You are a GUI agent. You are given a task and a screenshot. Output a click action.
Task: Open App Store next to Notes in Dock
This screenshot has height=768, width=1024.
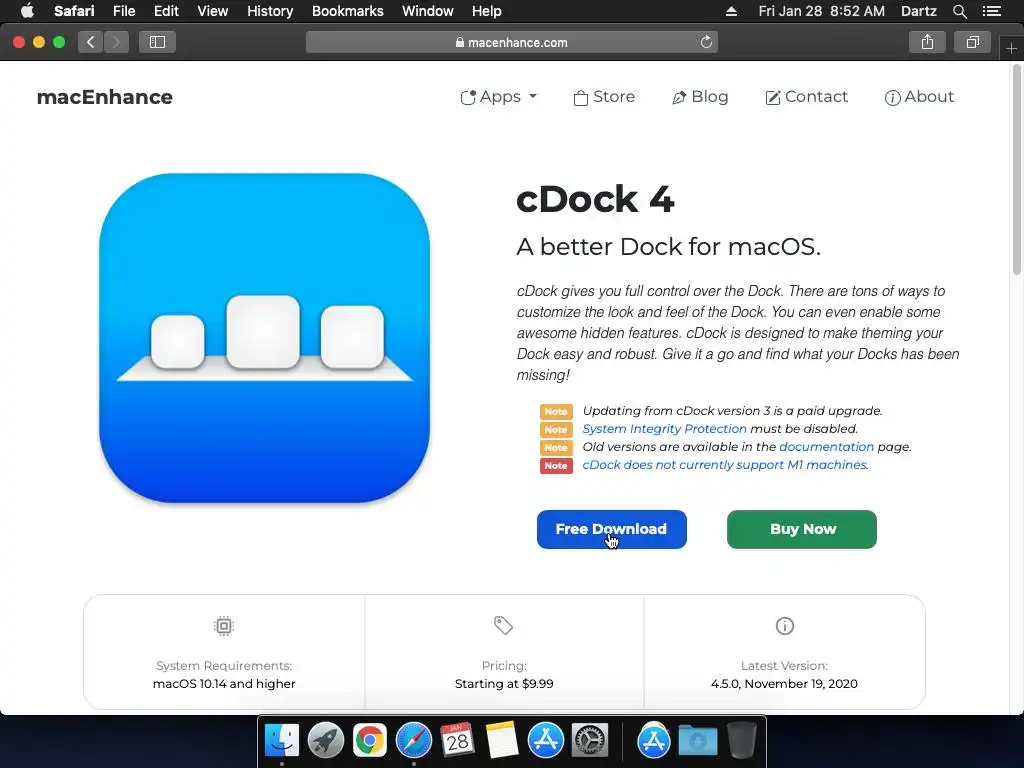coord(545,740)
